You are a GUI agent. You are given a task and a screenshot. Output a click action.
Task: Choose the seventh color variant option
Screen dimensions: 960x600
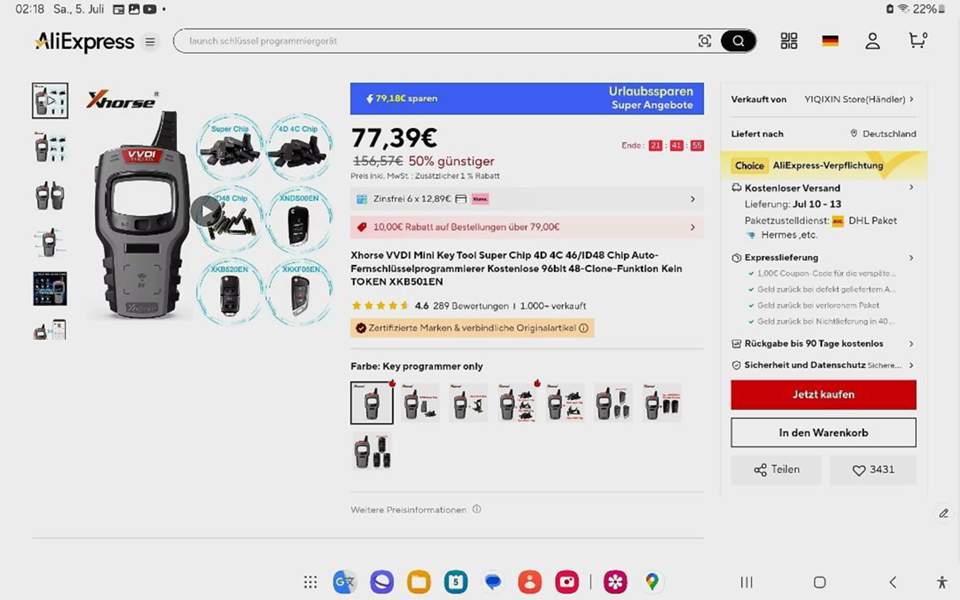click(x=662, y=403)
